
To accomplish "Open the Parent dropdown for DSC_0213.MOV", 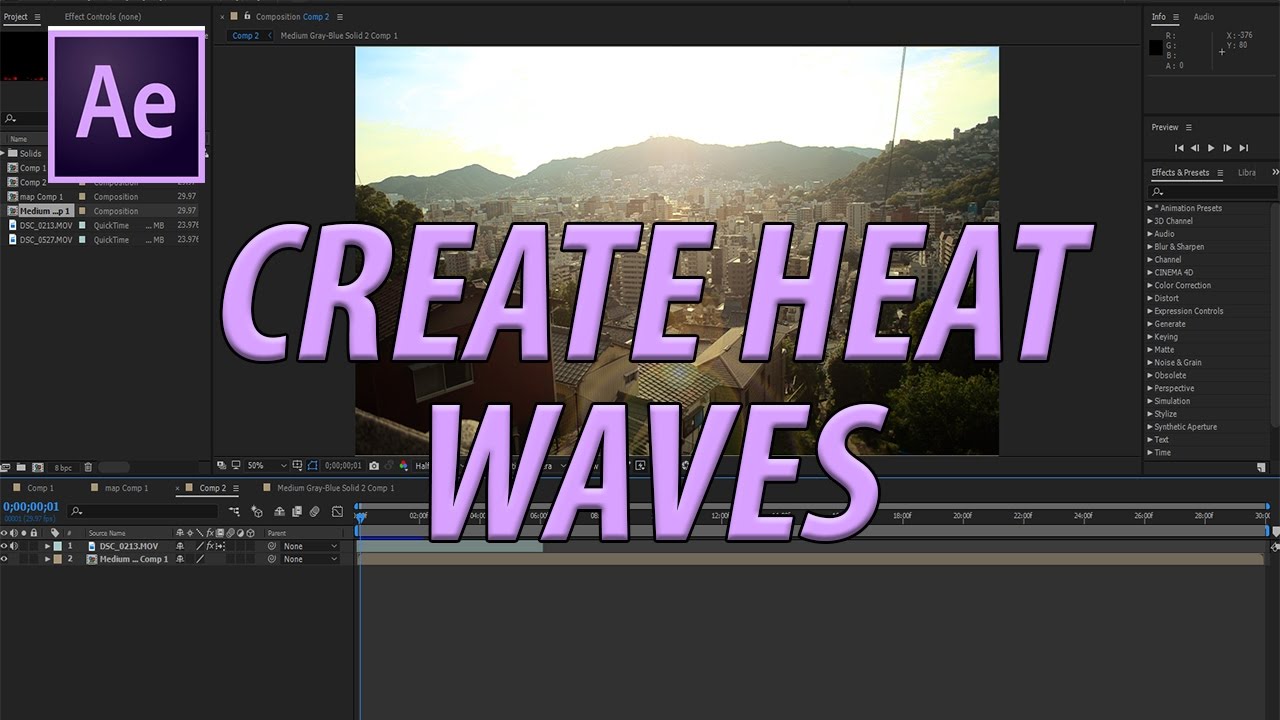I will (309, 546).
